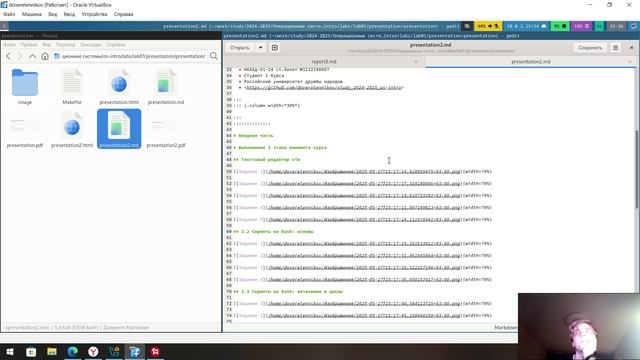Click the '# Вводная часть' heading line
This screenshot has width=640, height=360.
pos(253,136)
